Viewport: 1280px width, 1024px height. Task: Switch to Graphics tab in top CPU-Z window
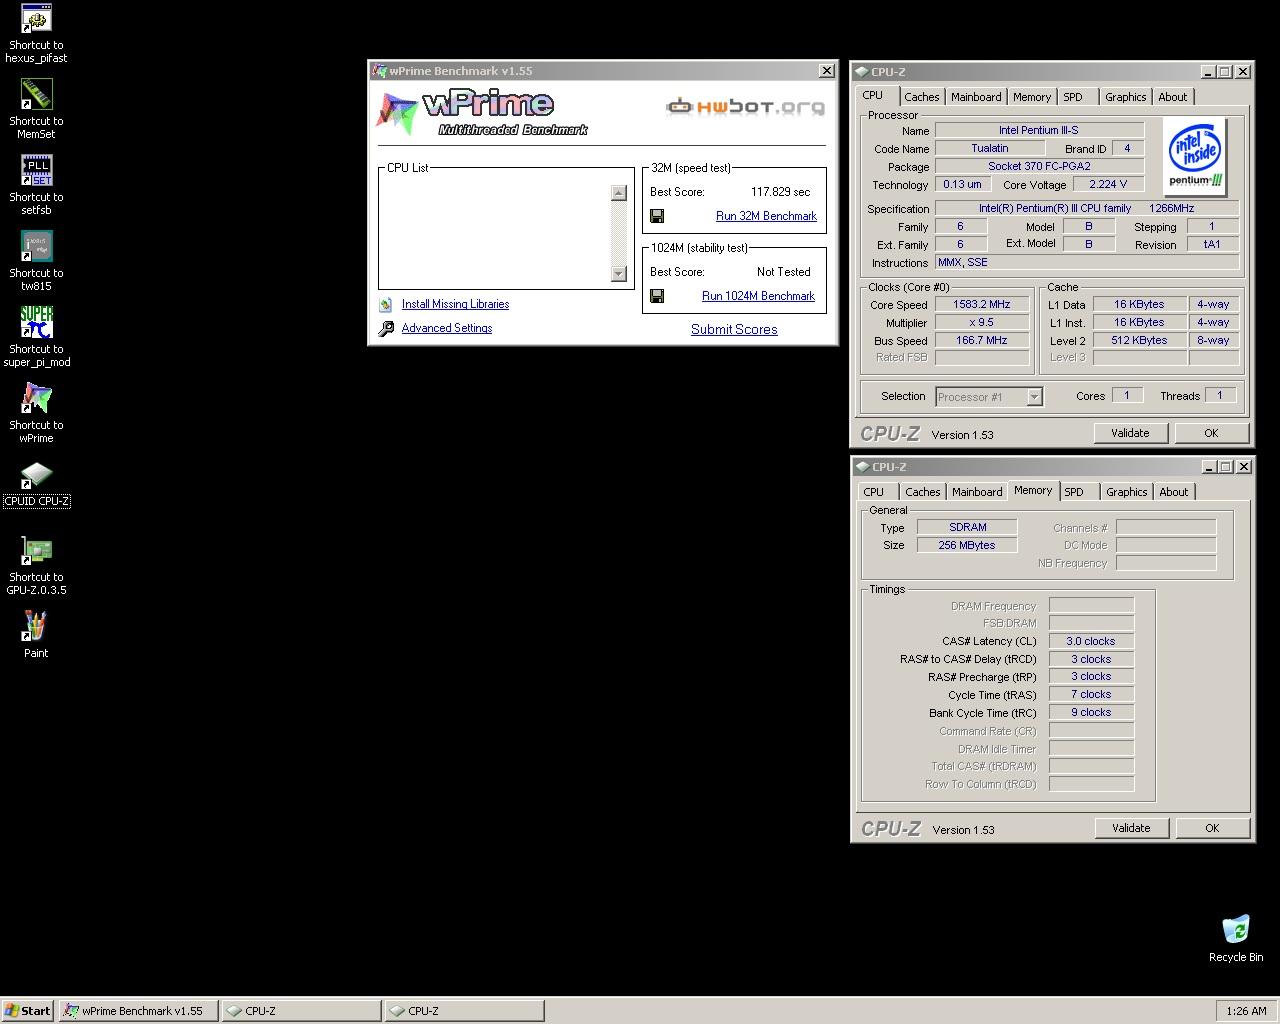1125,97
